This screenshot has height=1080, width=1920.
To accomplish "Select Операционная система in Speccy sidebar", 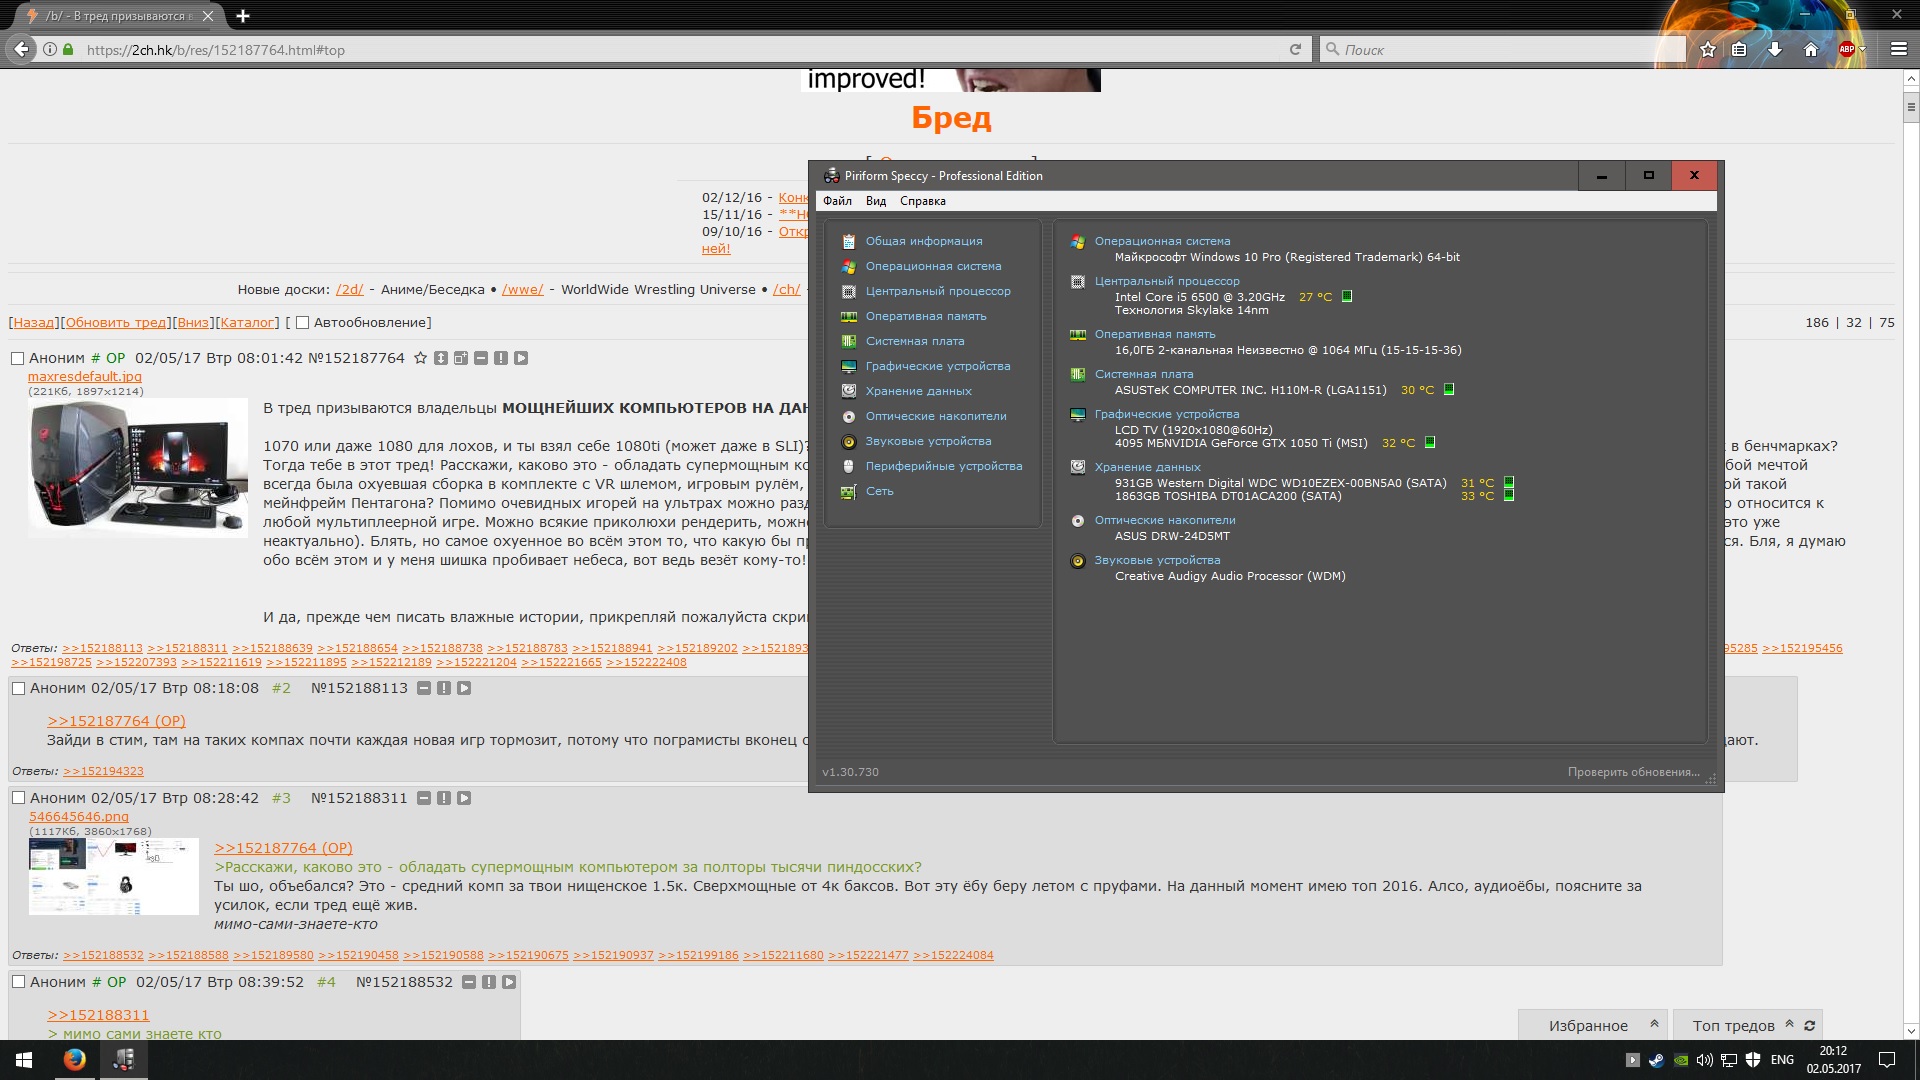I will [933, 266].
